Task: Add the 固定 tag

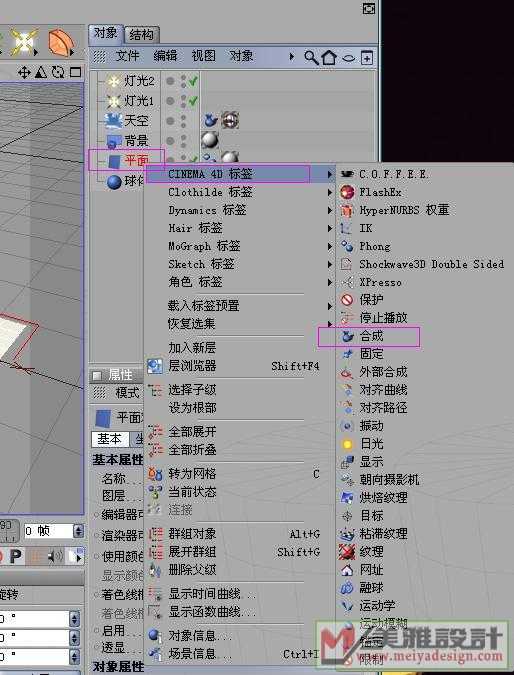Action: (362, 354)
